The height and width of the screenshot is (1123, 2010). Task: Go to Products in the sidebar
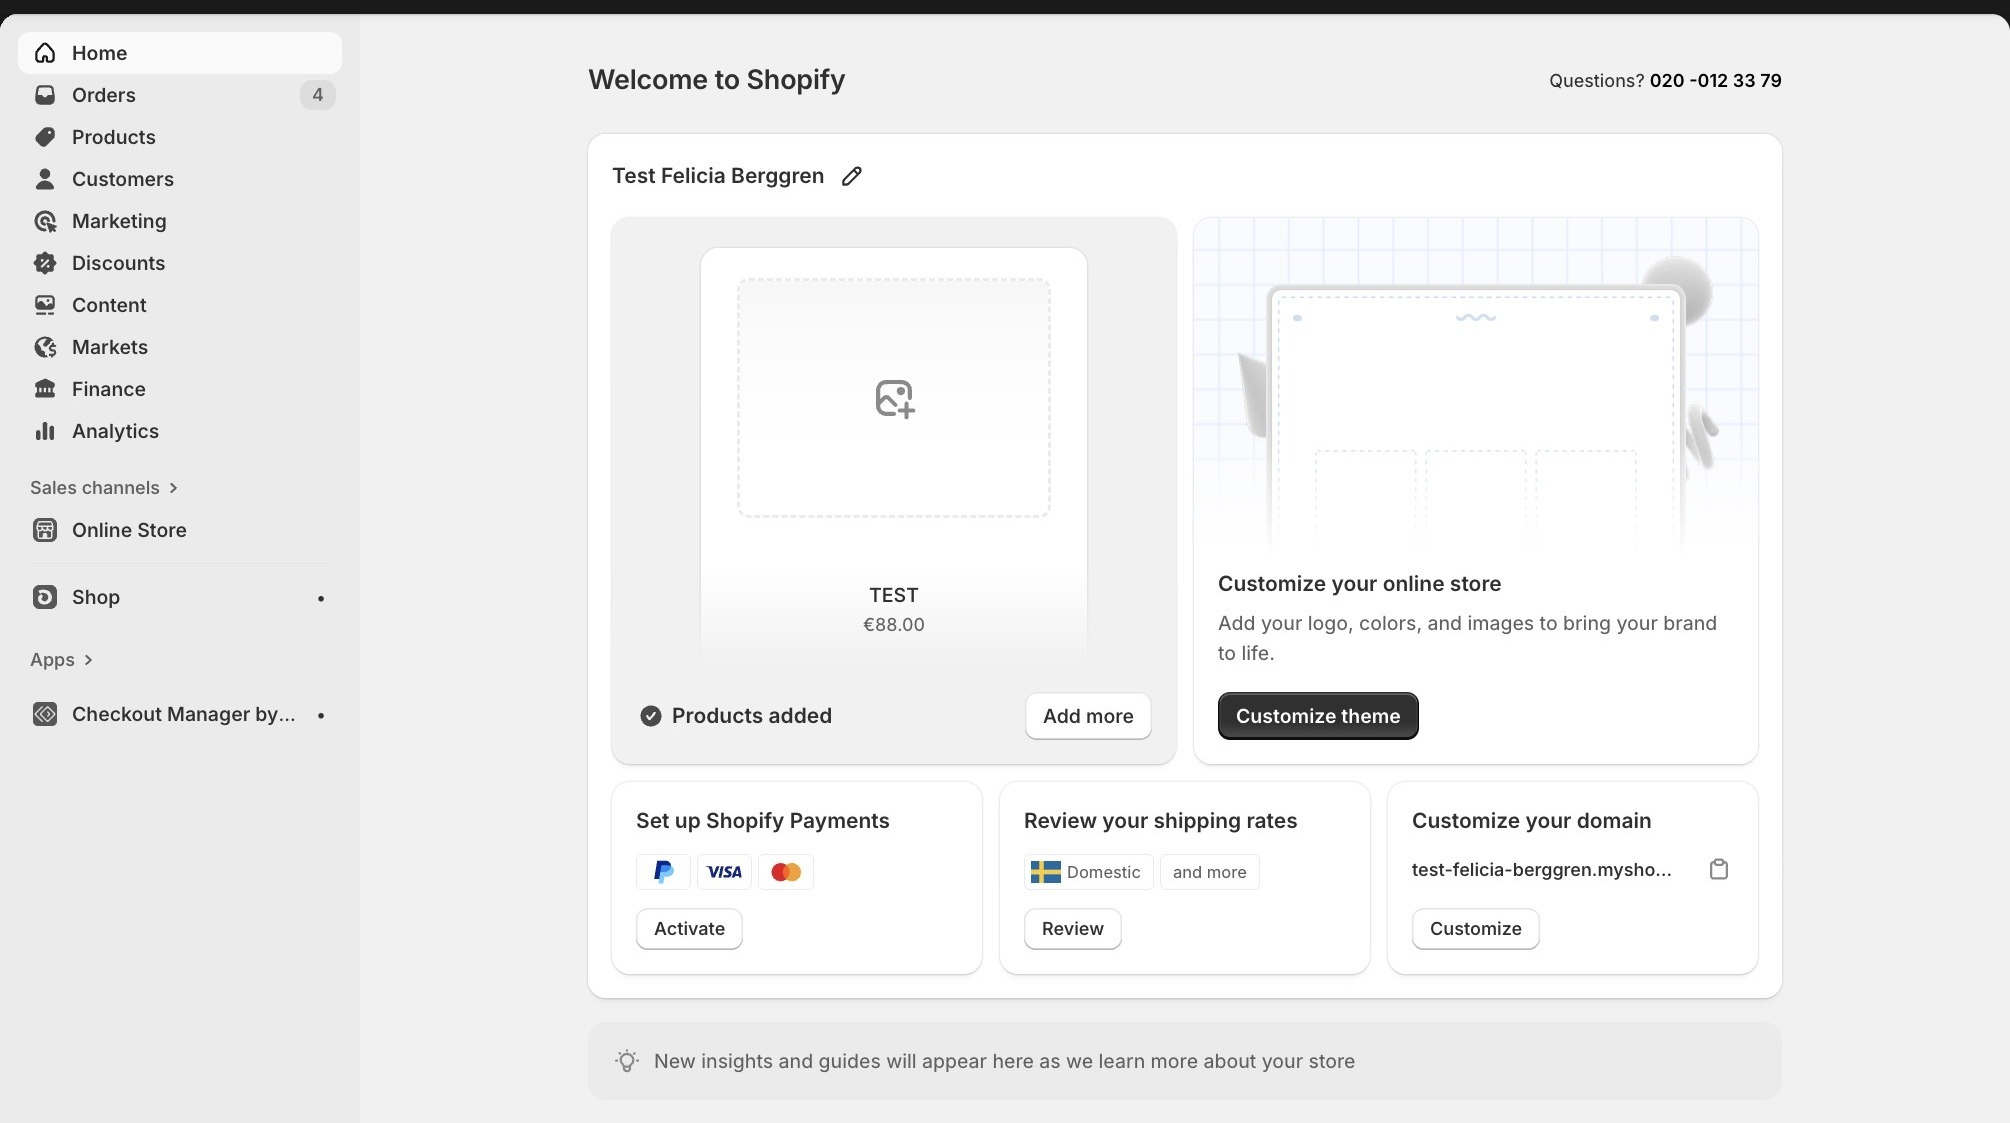point(113,137)
